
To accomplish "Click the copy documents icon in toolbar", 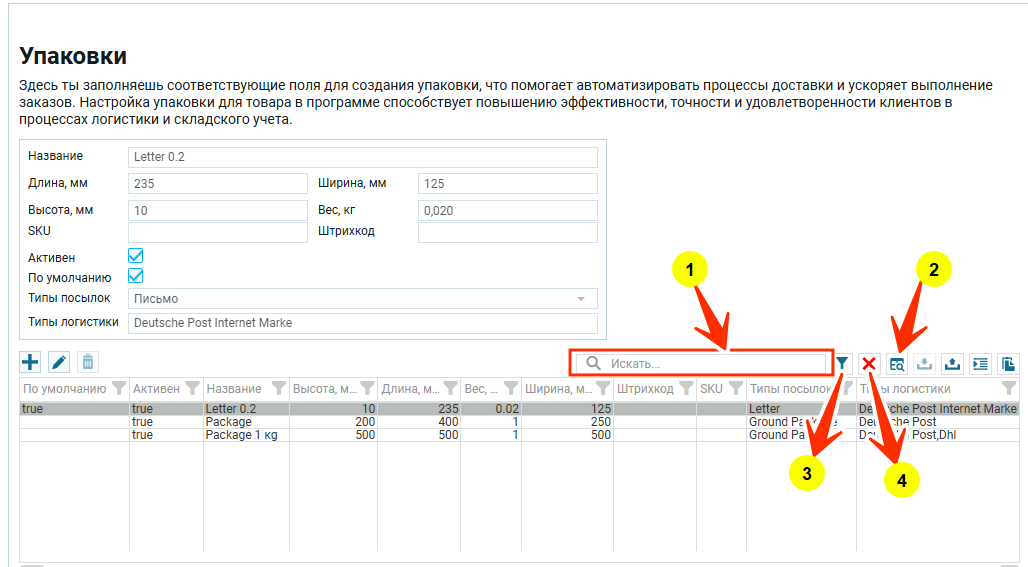I will pyautogui.click(x=1008, y=364).
